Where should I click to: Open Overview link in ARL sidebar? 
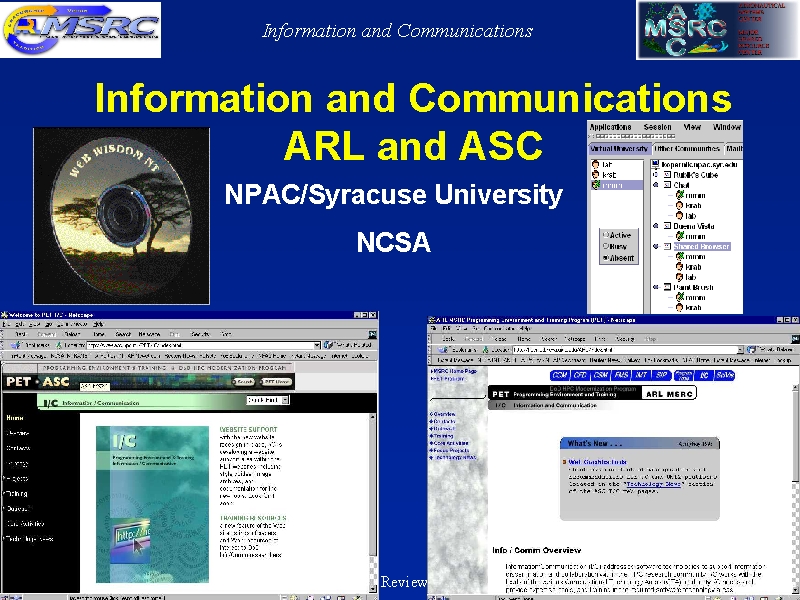(x=443, y=414)
